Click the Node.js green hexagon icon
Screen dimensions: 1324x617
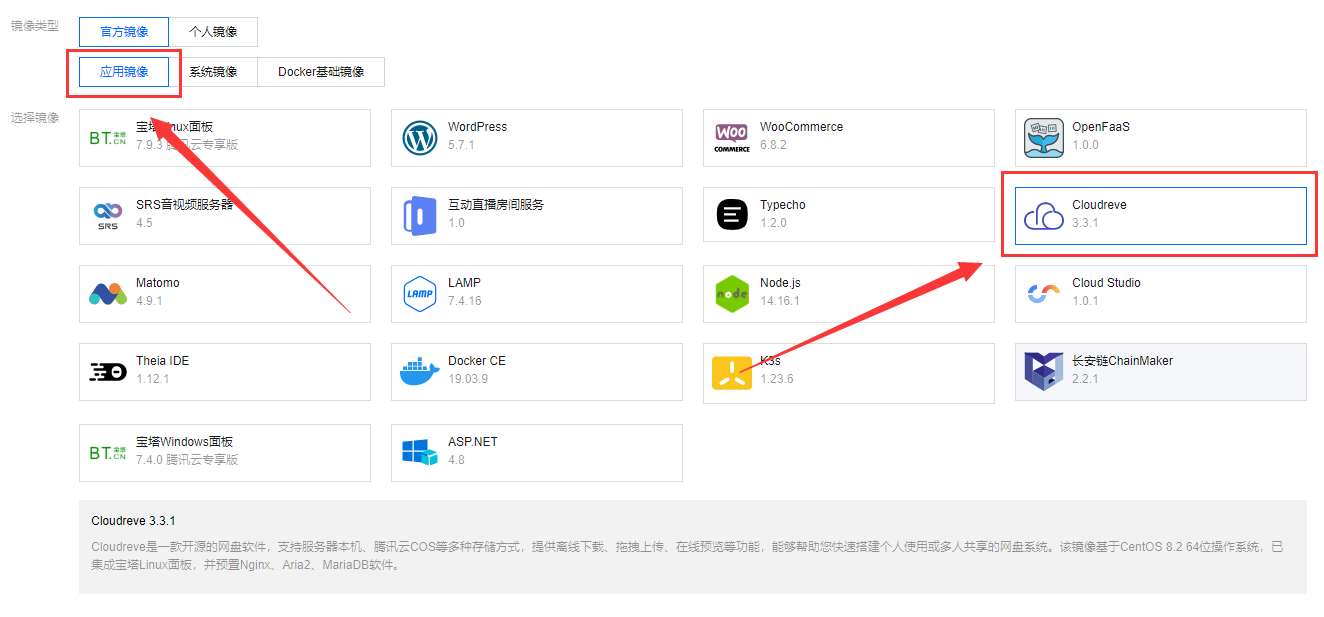[732, 294]
